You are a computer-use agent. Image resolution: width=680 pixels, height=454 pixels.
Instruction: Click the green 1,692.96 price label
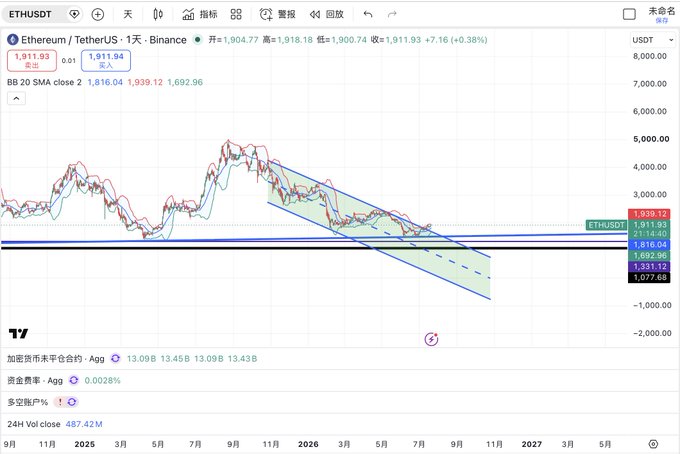tap(649, 255)
